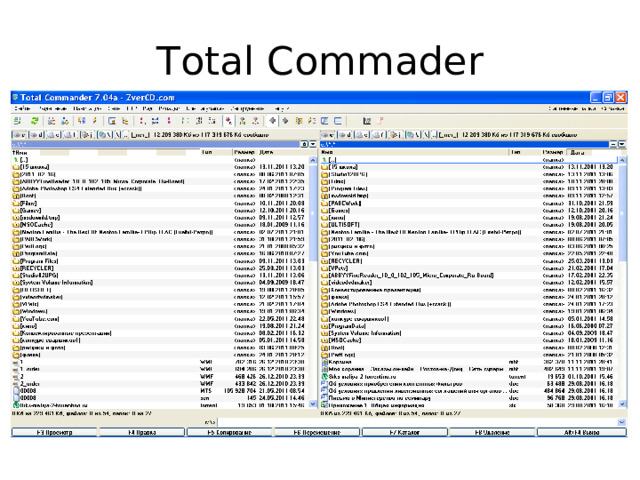Select [..] parent entry in left panel
The width and height of the screenshot is (640, 480).
(160, 160)
